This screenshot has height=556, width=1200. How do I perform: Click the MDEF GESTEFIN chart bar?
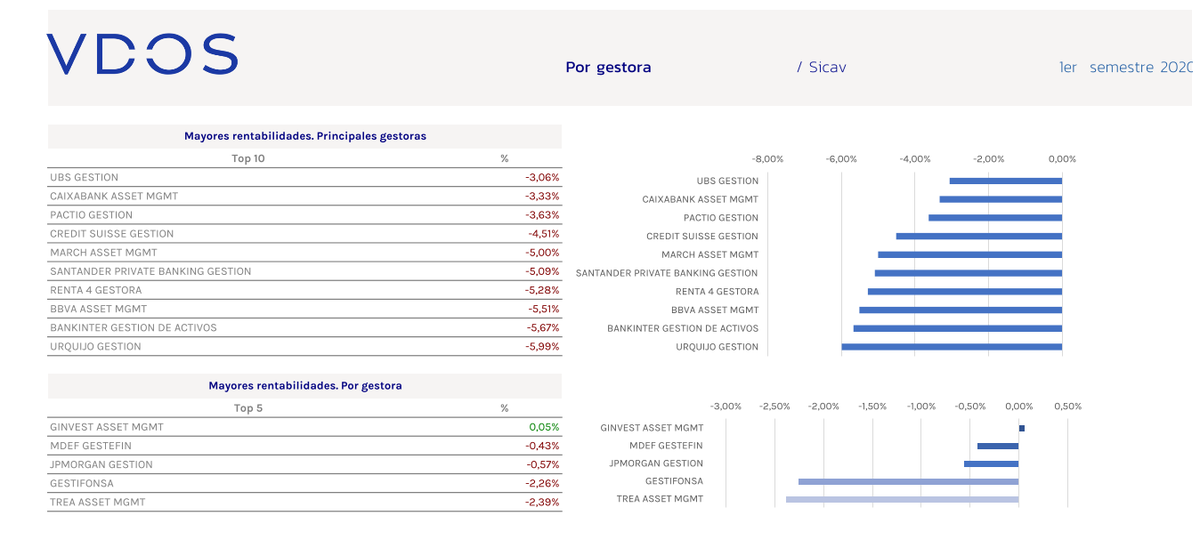point(998,446)
